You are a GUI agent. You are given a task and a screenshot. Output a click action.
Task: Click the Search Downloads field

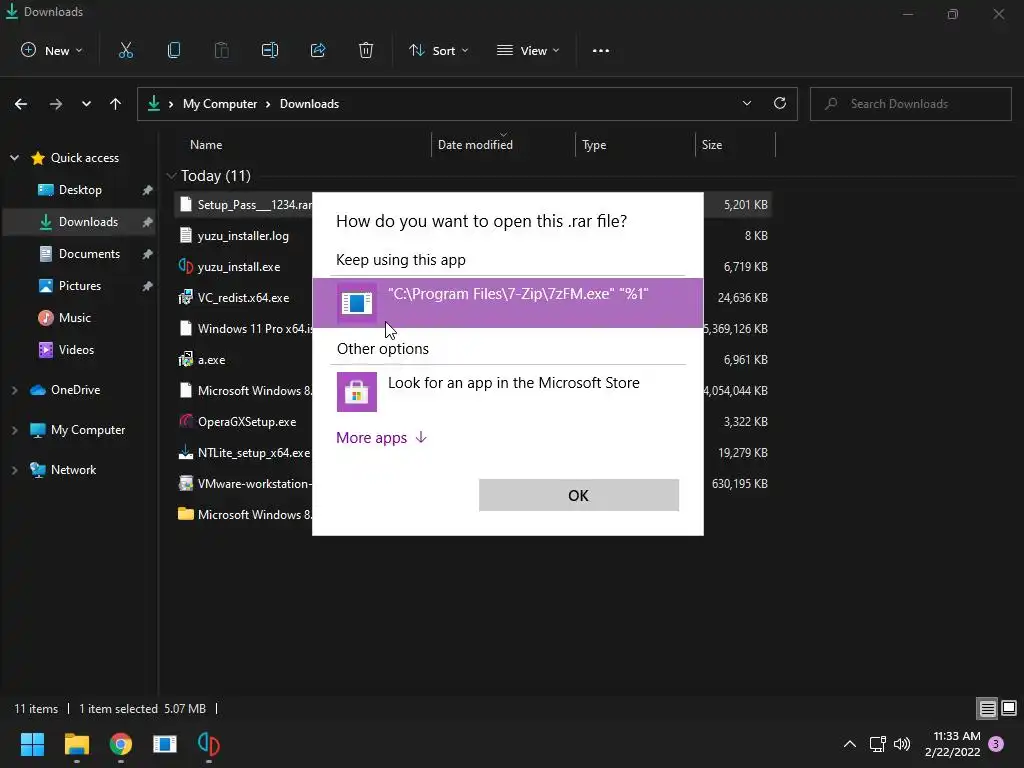coord(910,104)
